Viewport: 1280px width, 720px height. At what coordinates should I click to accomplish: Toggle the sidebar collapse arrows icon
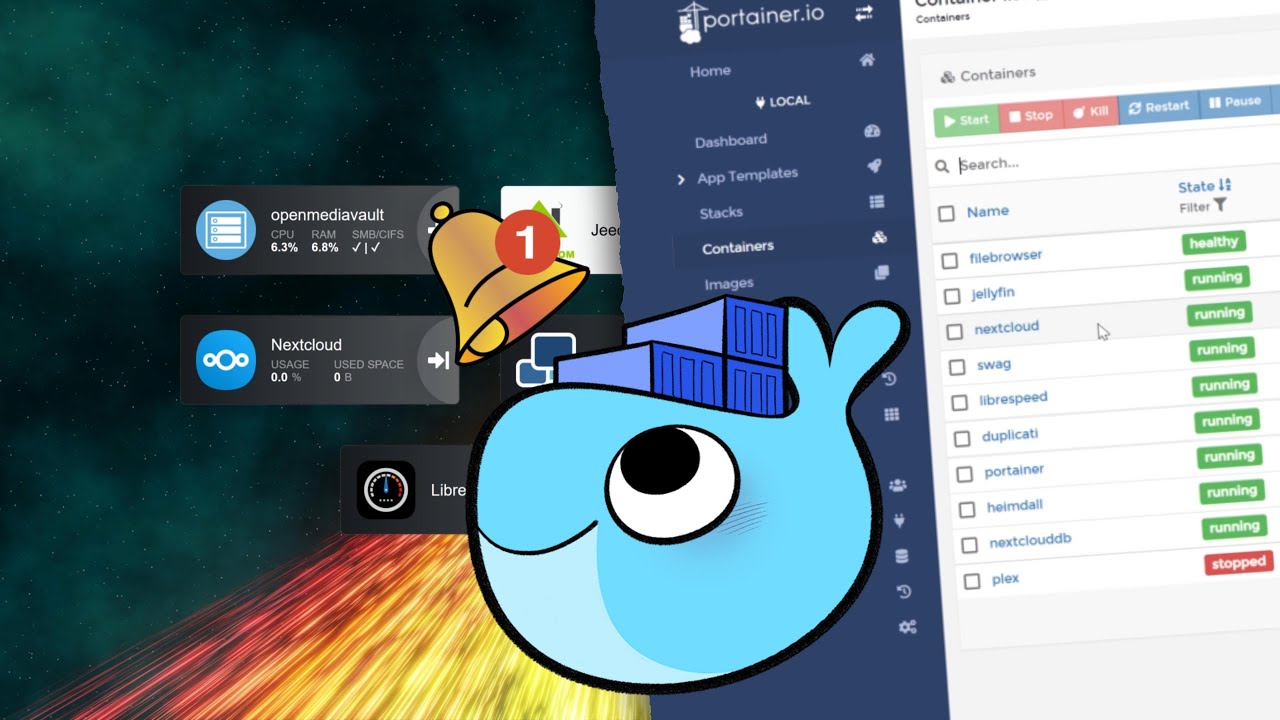863,13
